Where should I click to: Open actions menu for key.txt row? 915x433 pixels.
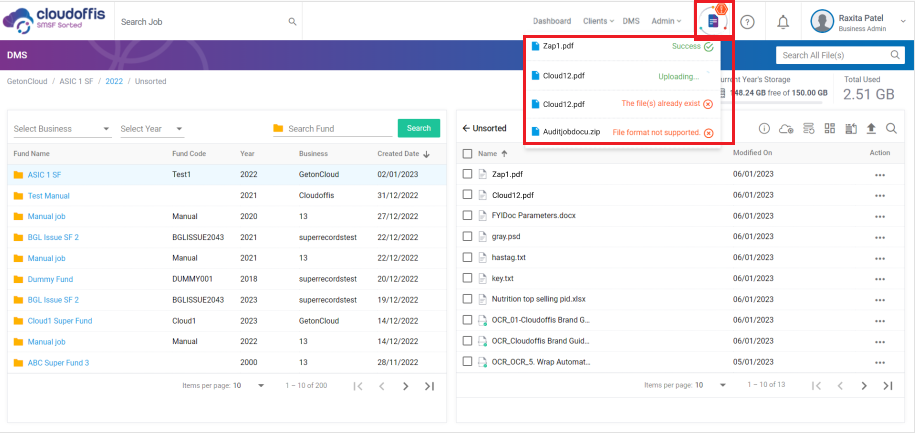880,279
